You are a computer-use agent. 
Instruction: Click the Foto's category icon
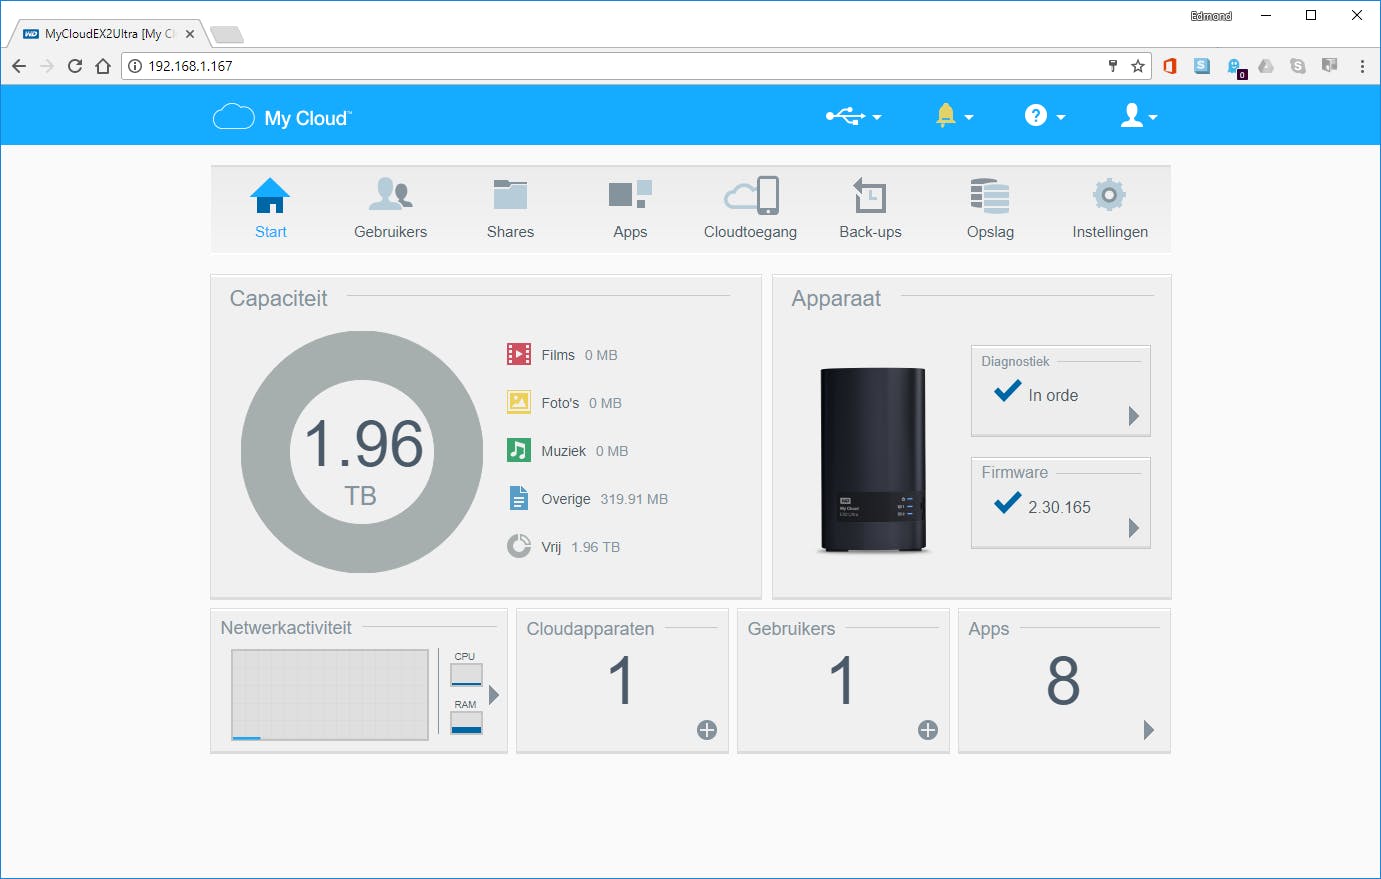tap(519, 402)
